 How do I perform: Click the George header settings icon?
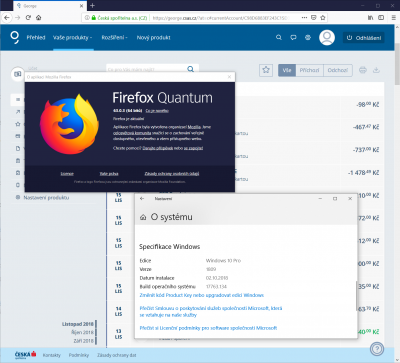(308, 38)
